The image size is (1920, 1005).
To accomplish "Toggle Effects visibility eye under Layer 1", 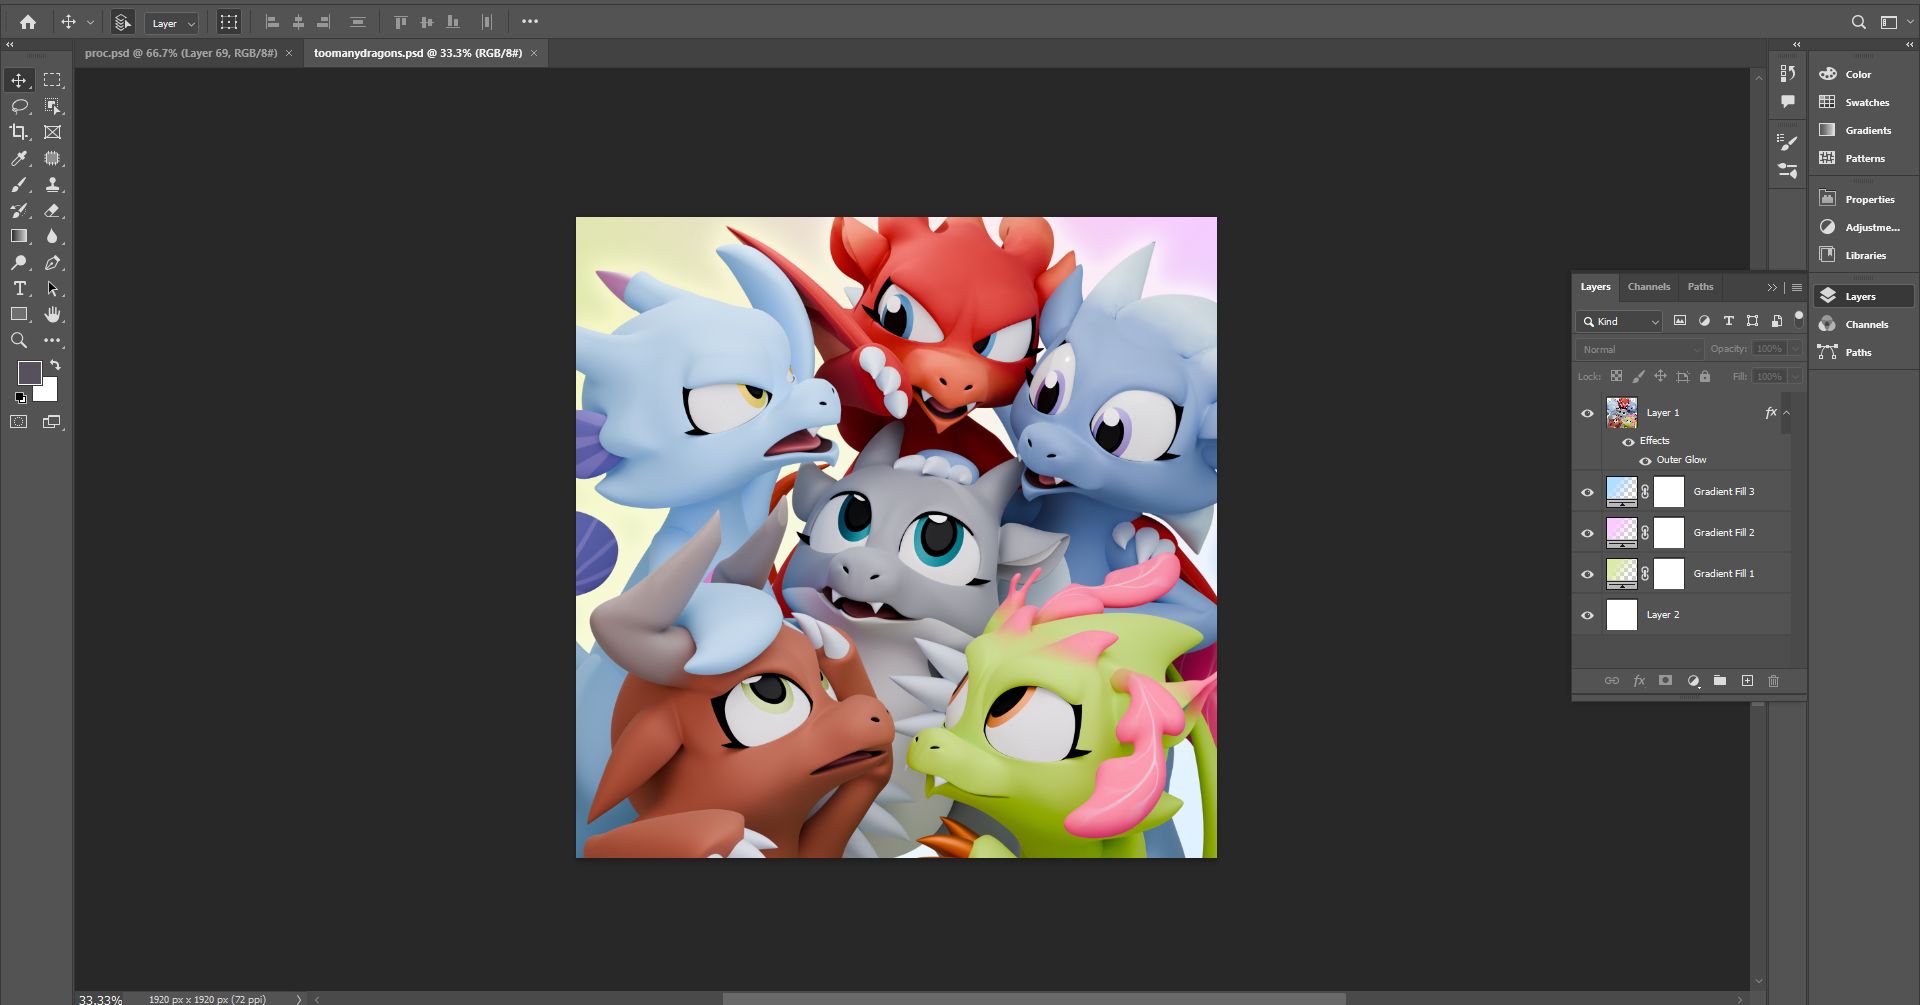I will (1628, 441).
